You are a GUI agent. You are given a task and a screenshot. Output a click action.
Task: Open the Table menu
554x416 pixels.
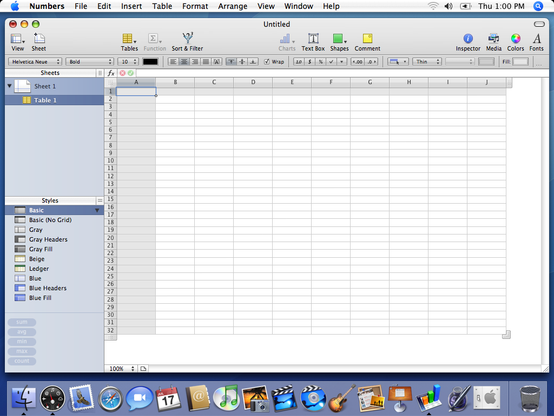tap(162, 6)
